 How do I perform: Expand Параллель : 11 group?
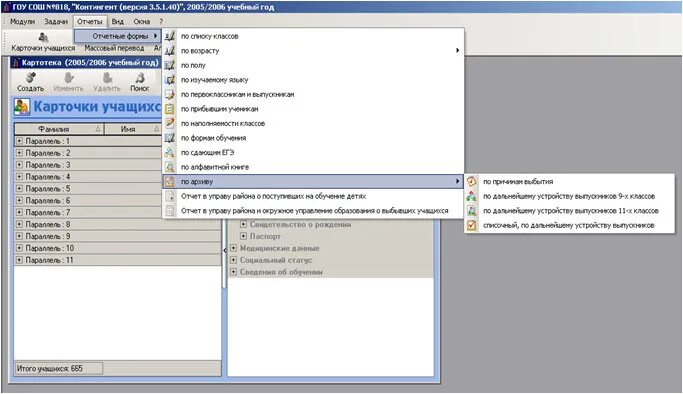[19, 260]
